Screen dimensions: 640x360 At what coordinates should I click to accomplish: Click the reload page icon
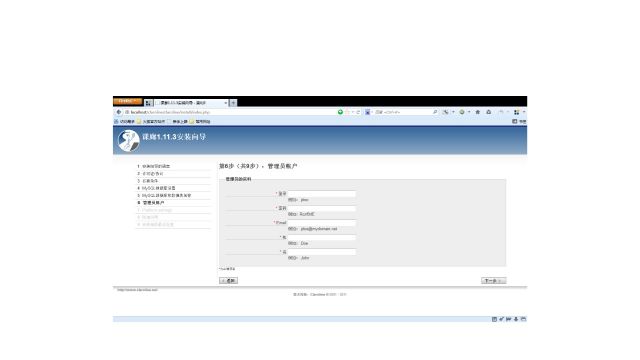[358, 112]
